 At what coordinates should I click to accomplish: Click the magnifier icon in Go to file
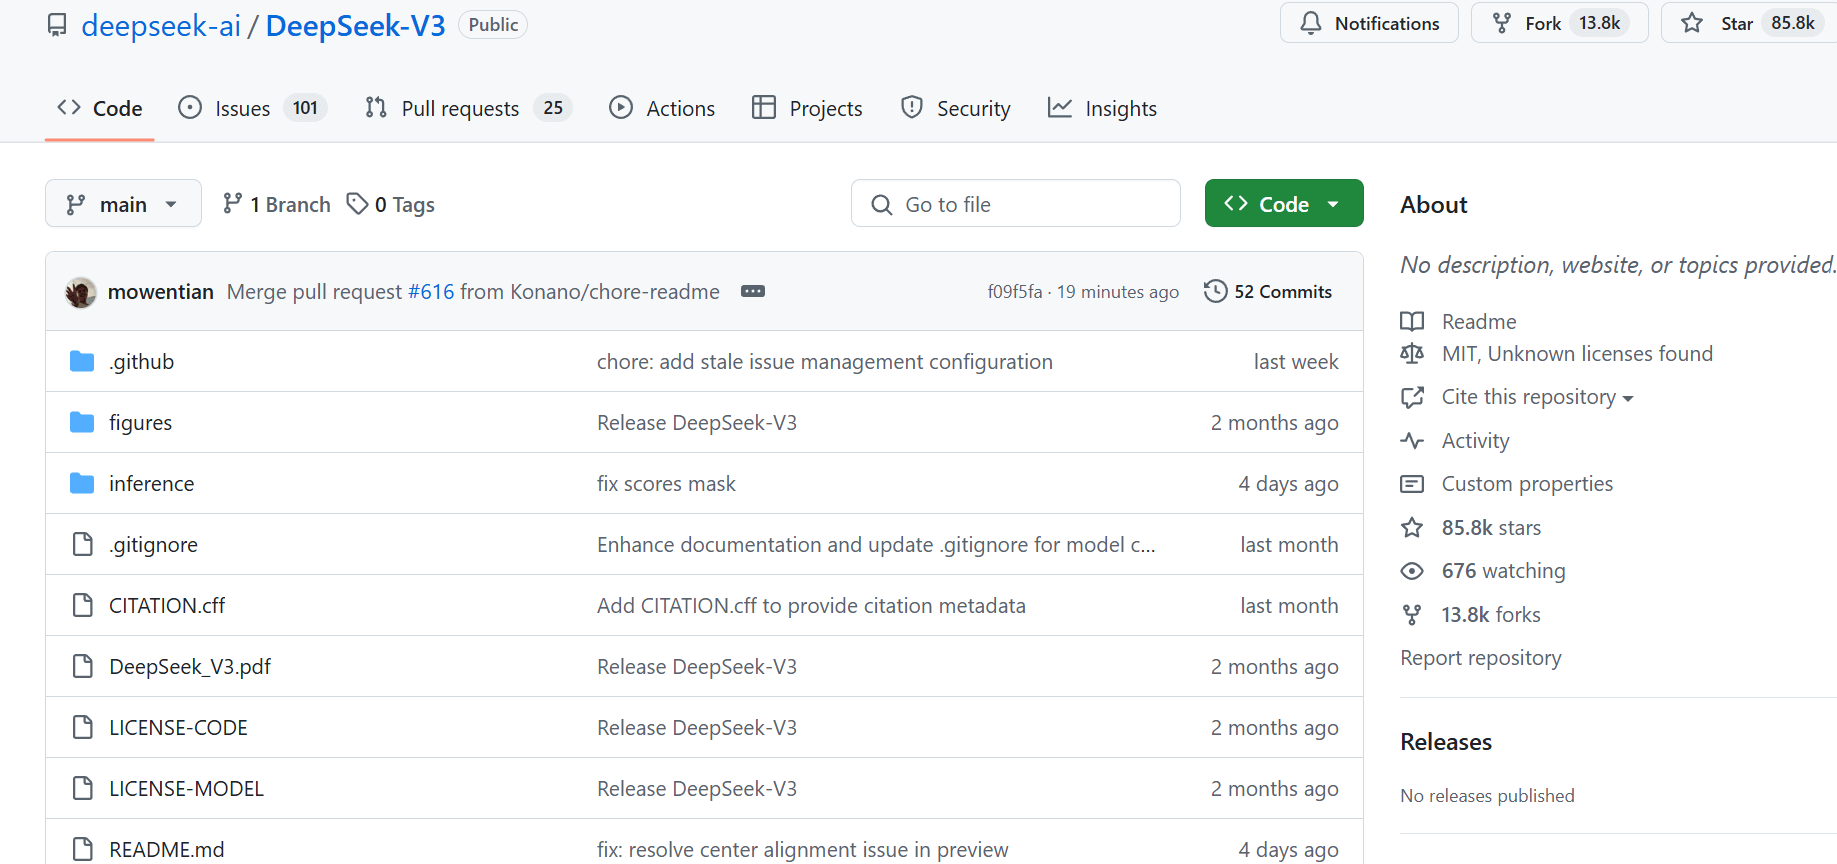tap(881, 205)
